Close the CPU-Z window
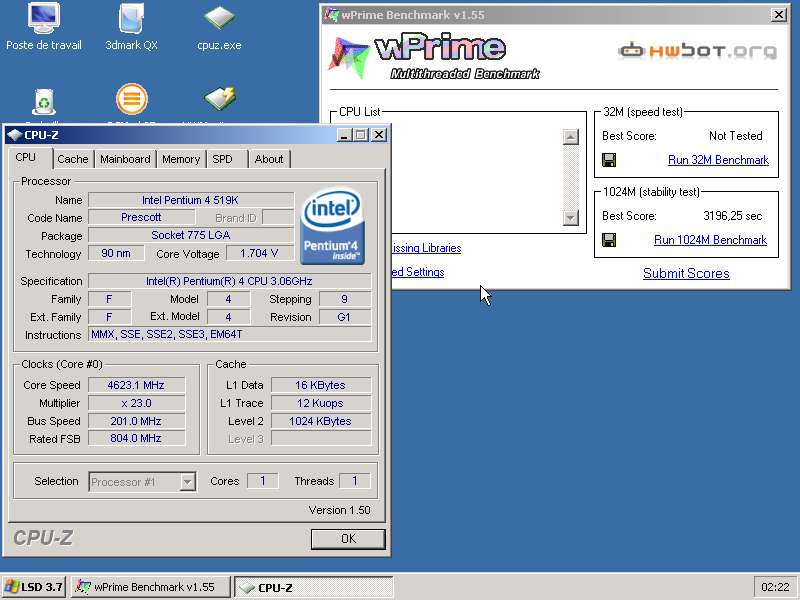 click(379, 135)
